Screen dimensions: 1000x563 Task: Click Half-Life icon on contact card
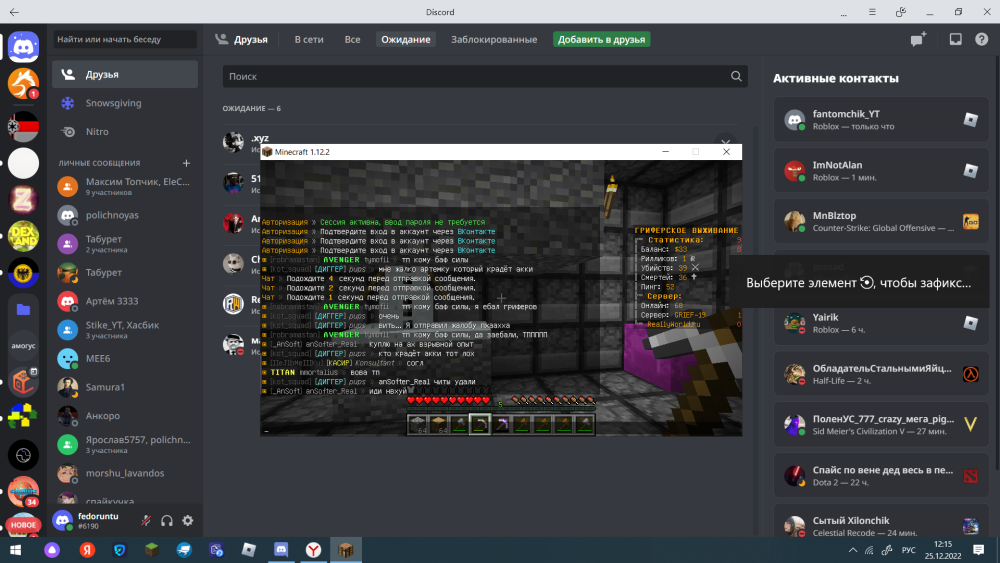point(971,374)
